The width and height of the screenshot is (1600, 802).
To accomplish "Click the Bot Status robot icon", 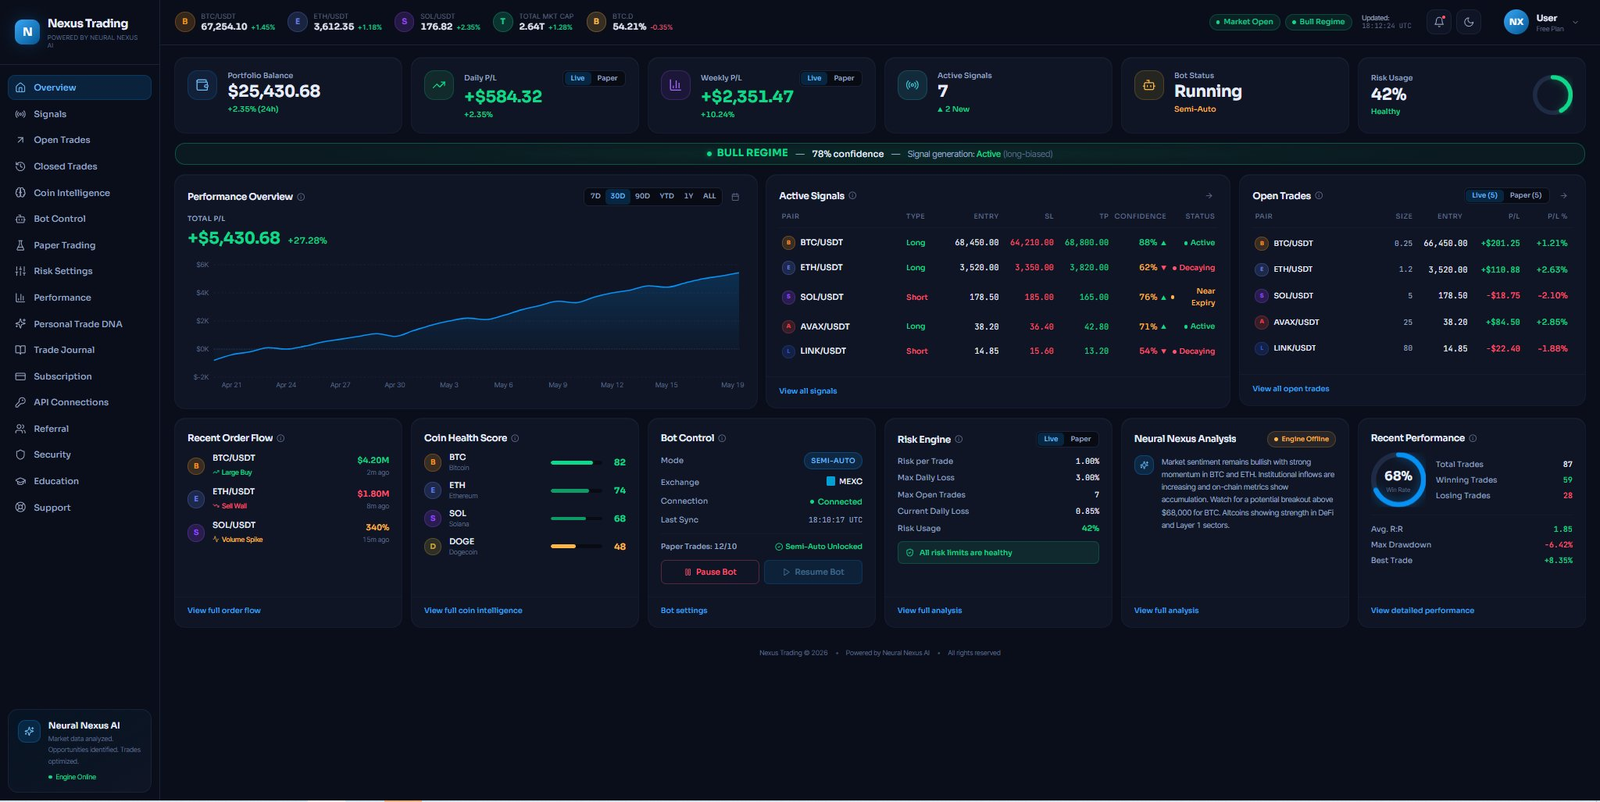I will [1149, 85].
